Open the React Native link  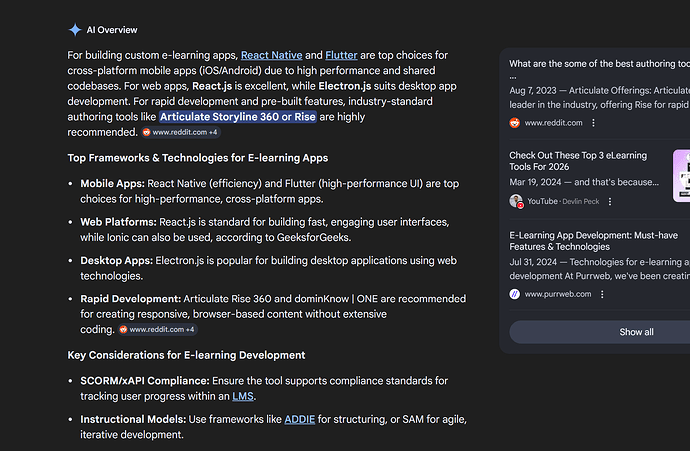coord(271,54)
